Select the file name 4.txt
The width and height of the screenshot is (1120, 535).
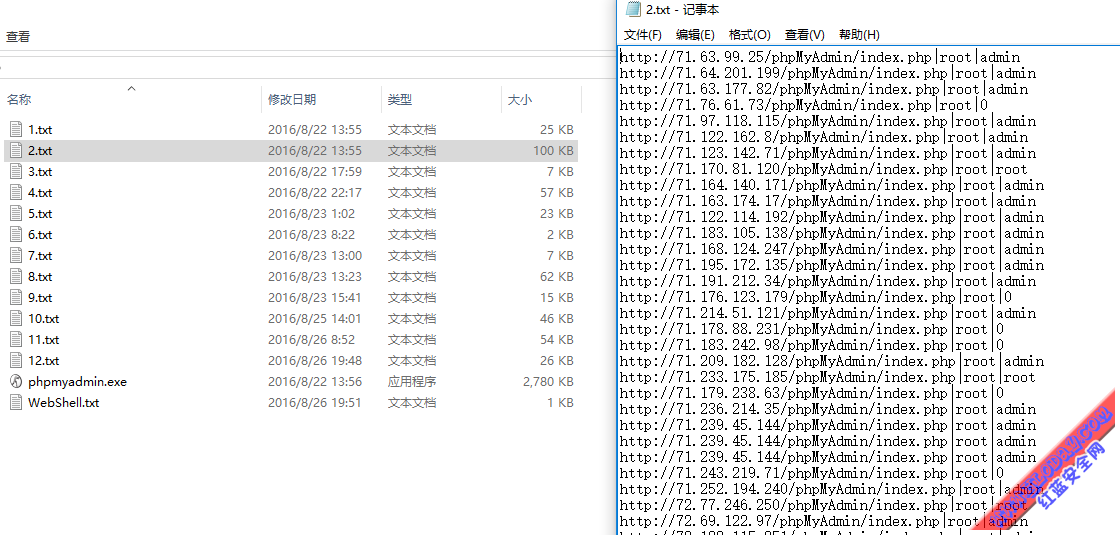40,193
